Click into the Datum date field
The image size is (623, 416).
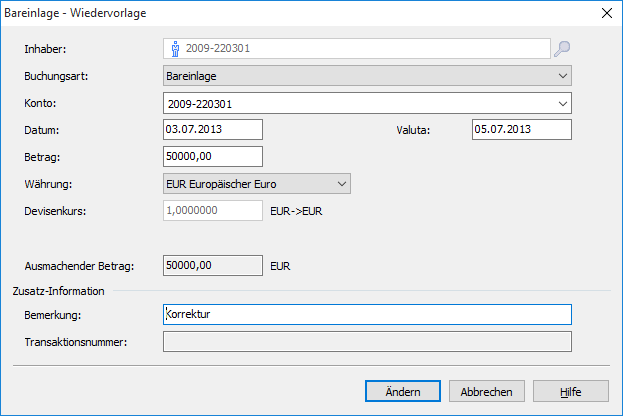pos(212,130)
